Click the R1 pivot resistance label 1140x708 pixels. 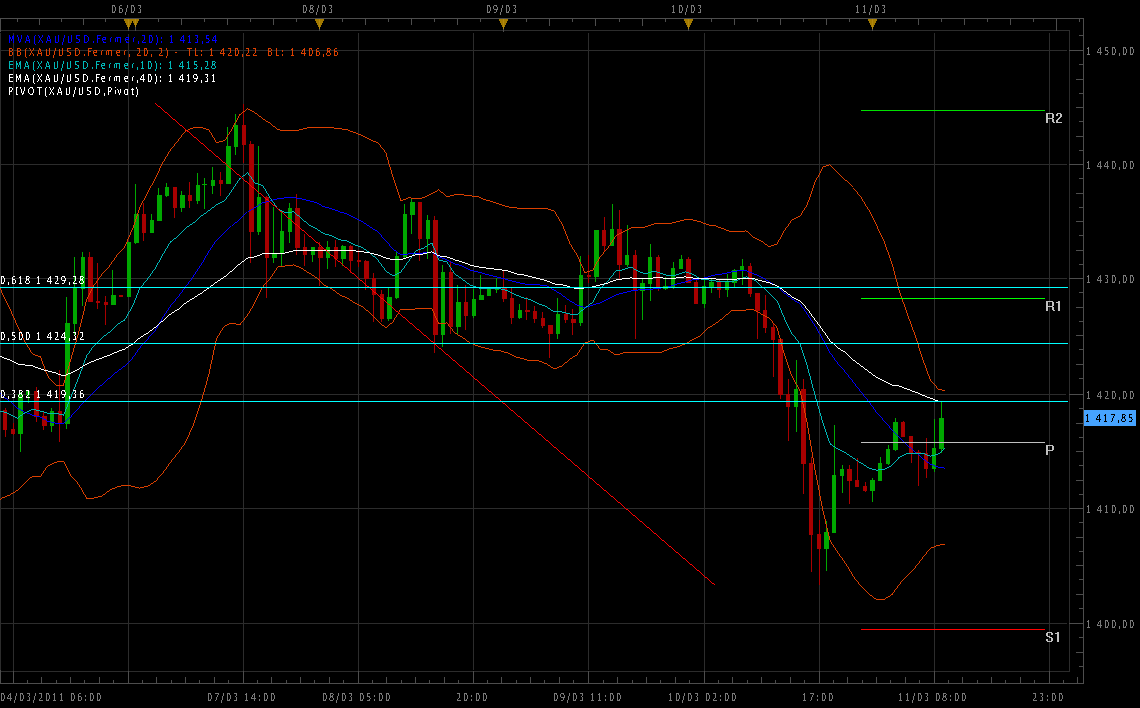[1053, 306]
